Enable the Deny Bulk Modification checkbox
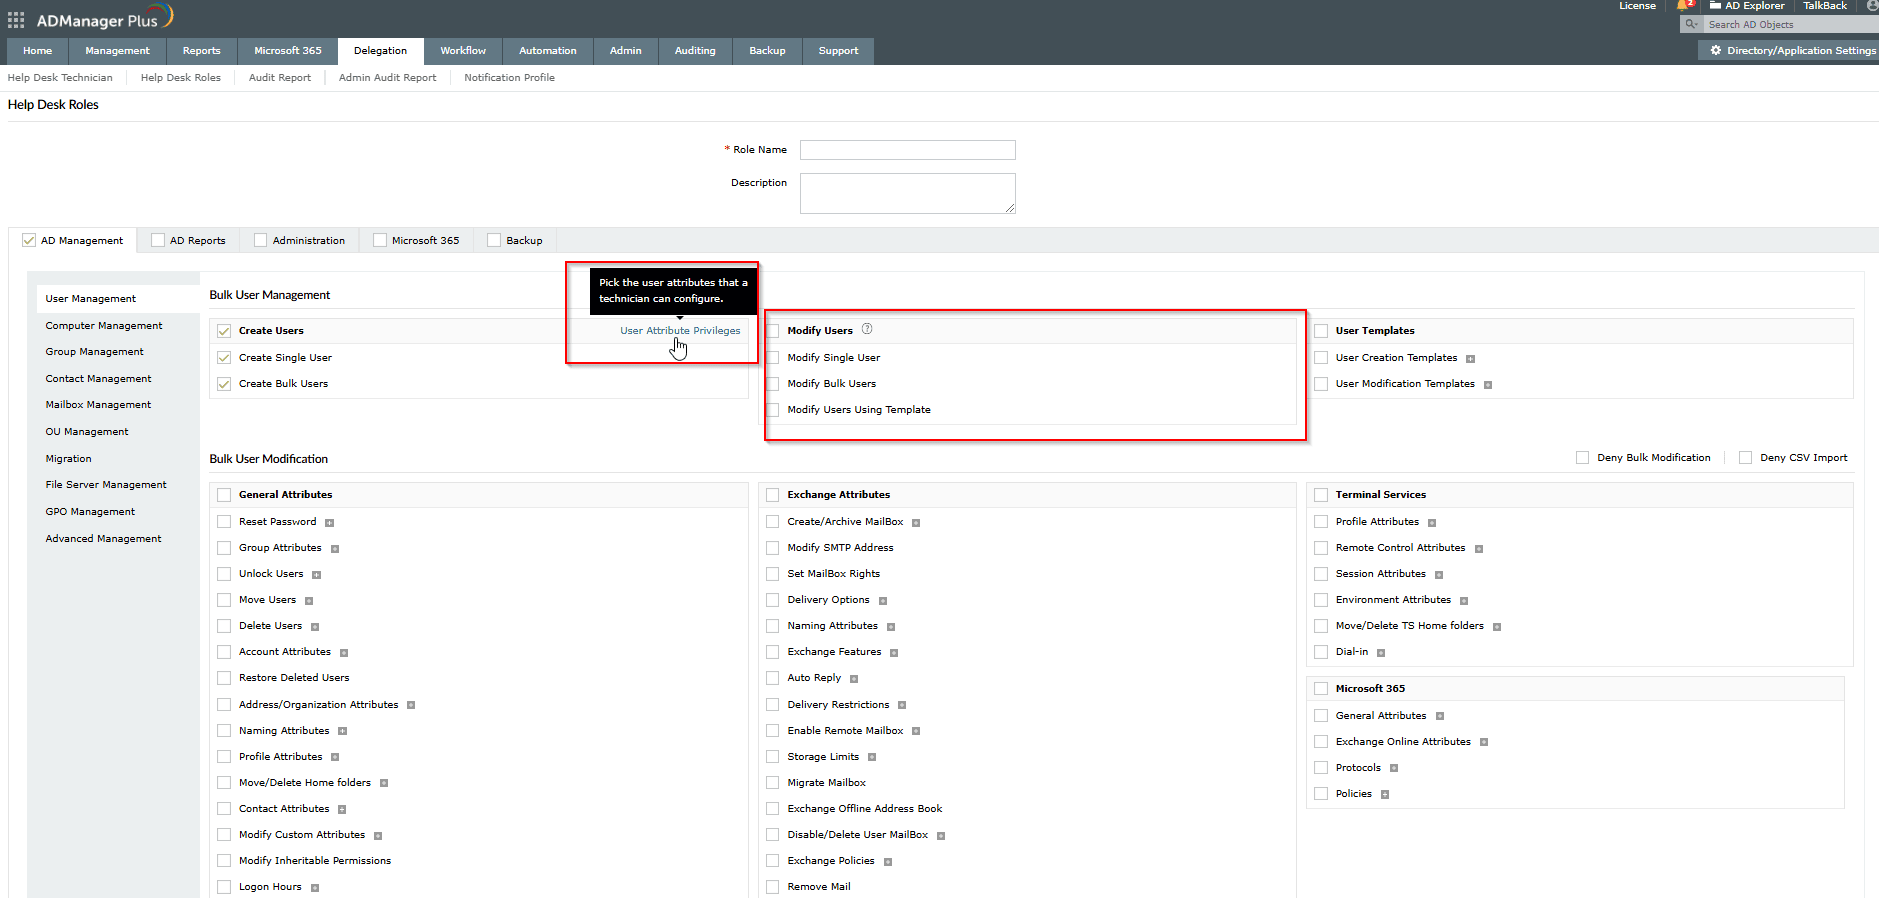This screenshot has width=1879, height=898. click(x=1582, y=458)
